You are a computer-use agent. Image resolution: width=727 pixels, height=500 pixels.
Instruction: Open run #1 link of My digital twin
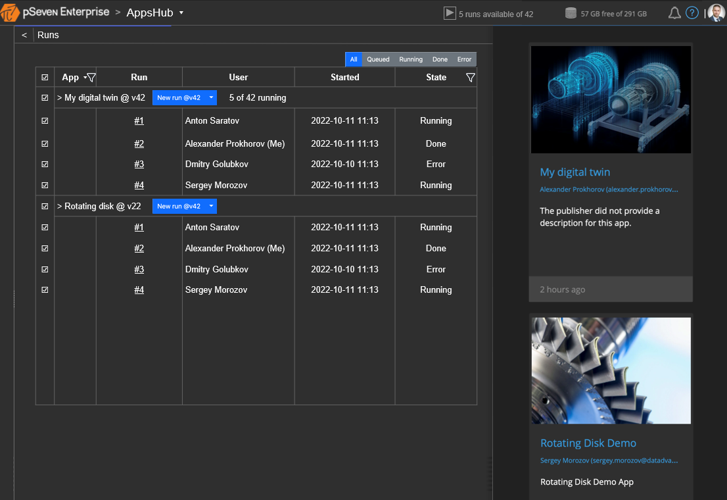click(x=139, y=121)
